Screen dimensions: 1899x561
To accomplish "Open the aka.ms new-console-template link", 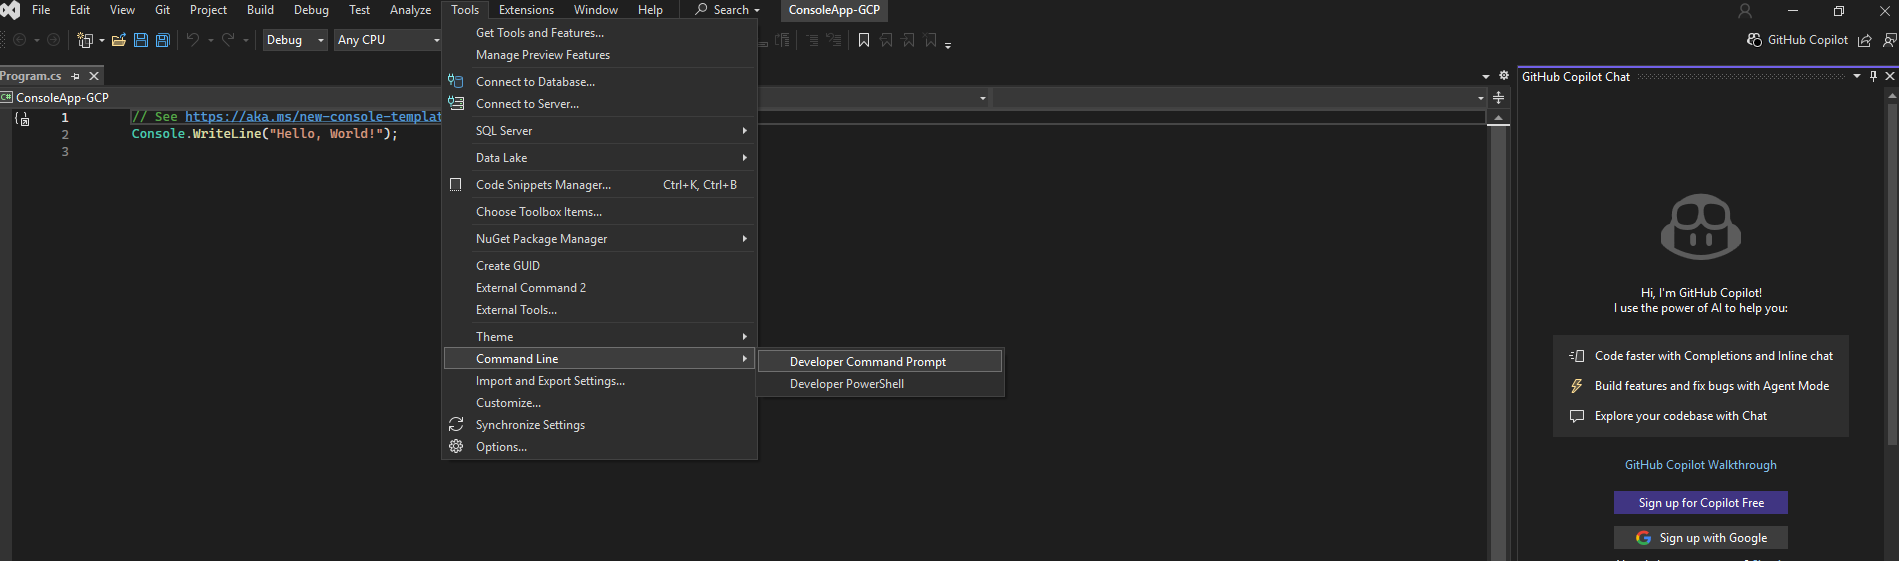I will pos(313,117).
